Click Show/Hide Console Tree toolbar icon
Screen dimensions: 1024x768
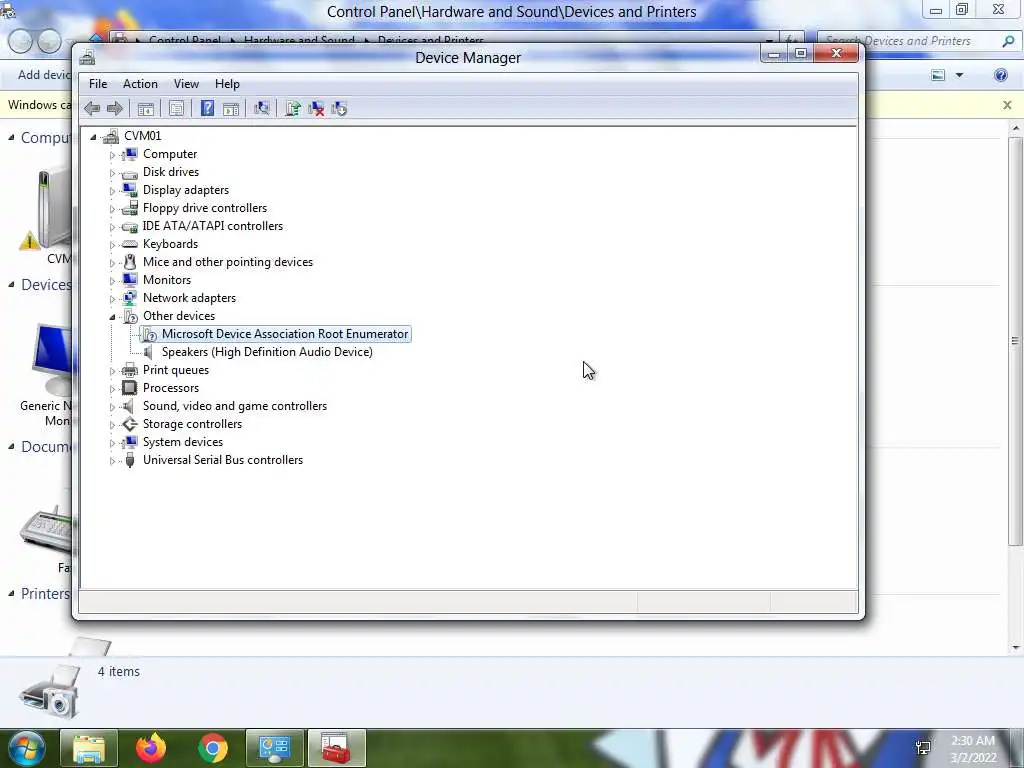[146, 108]
